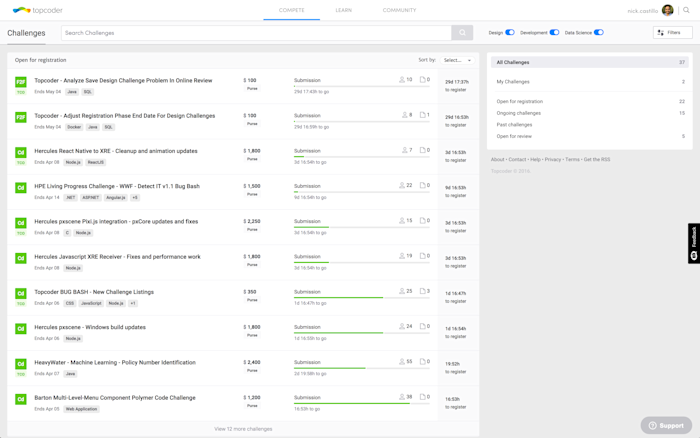The image size is (700, 438).
Task: Turn off the Data Science switch
Action: [x=599, y=33]
